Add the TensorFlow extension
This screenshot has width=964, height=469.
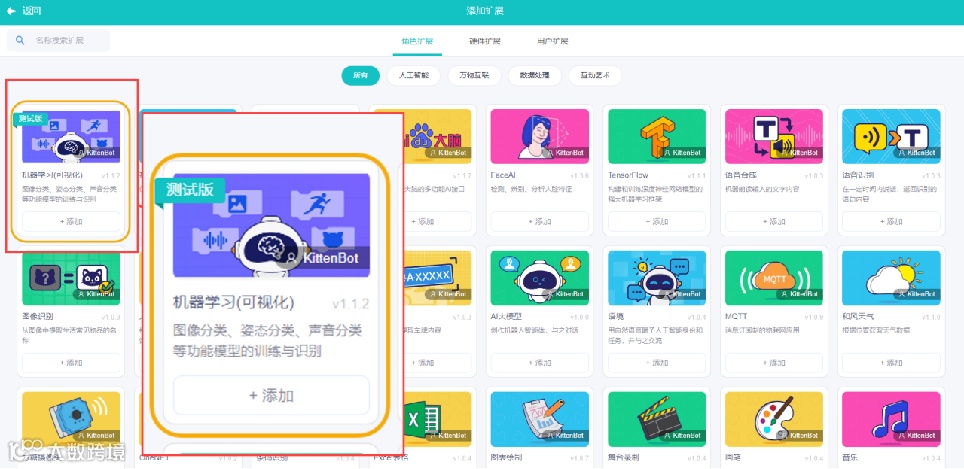coord(657,221)
